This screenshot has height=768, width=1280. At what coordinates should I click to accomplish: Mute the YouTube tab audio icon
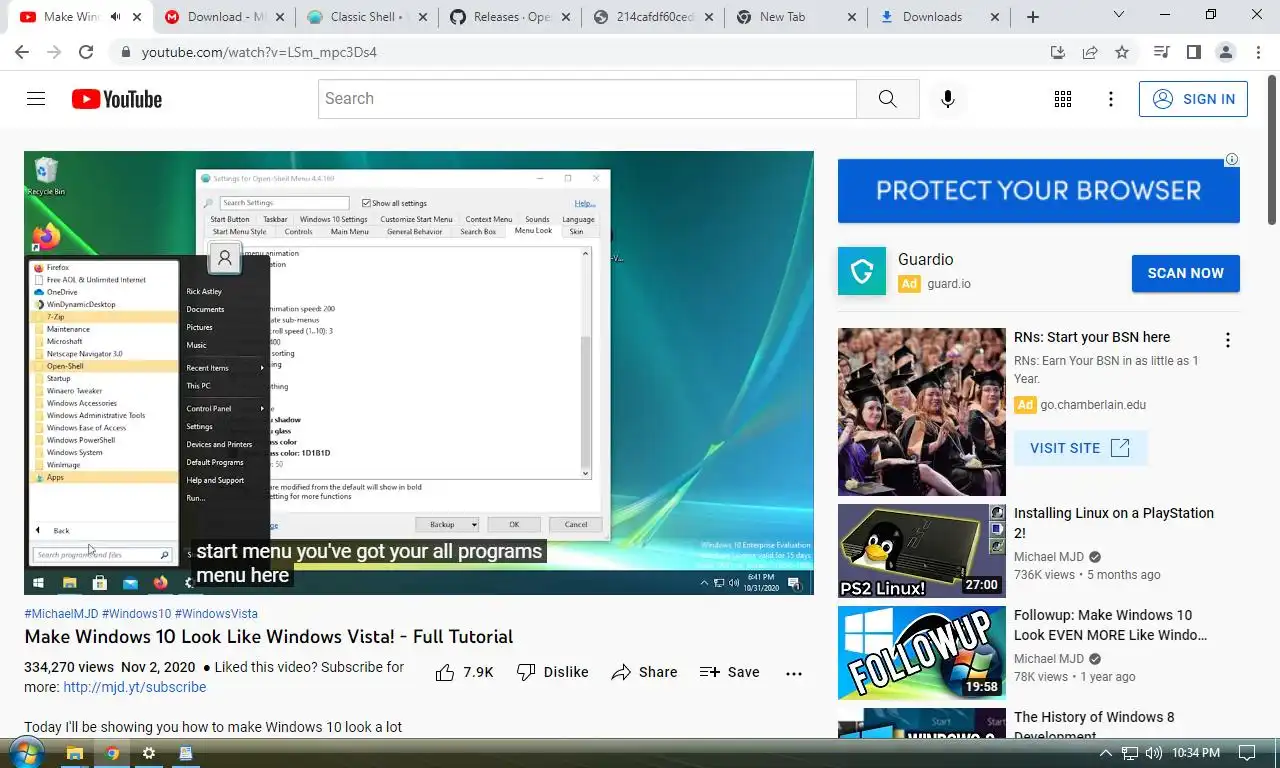[x=116, y=17]
